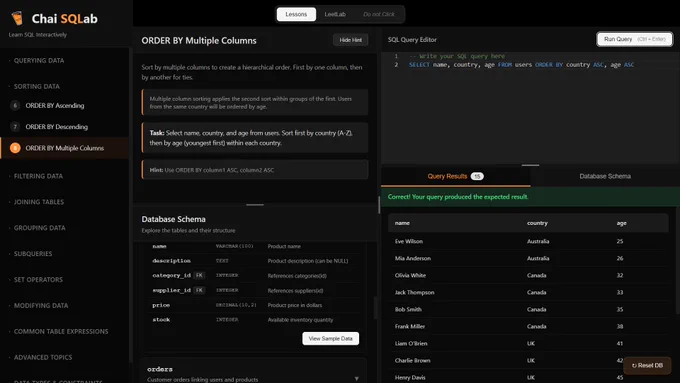Expand the QUERYING DATA section
Image resolution: width=680 pixels, height=383 pixels.
click(39, 60)
